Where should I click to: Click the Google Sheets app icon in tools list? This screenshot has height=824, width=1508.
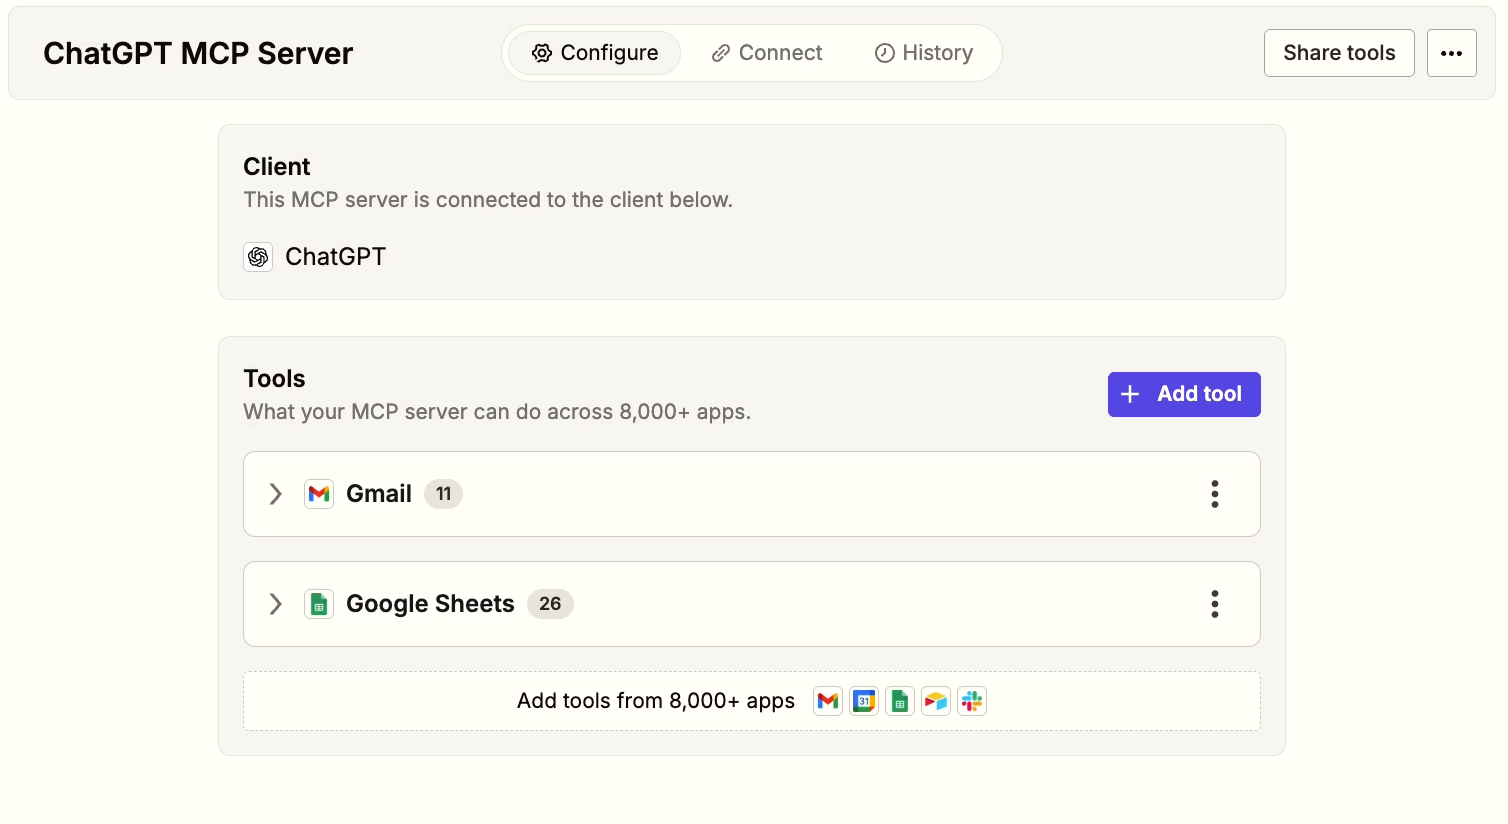pyautogui.click(x=319, y=604)
